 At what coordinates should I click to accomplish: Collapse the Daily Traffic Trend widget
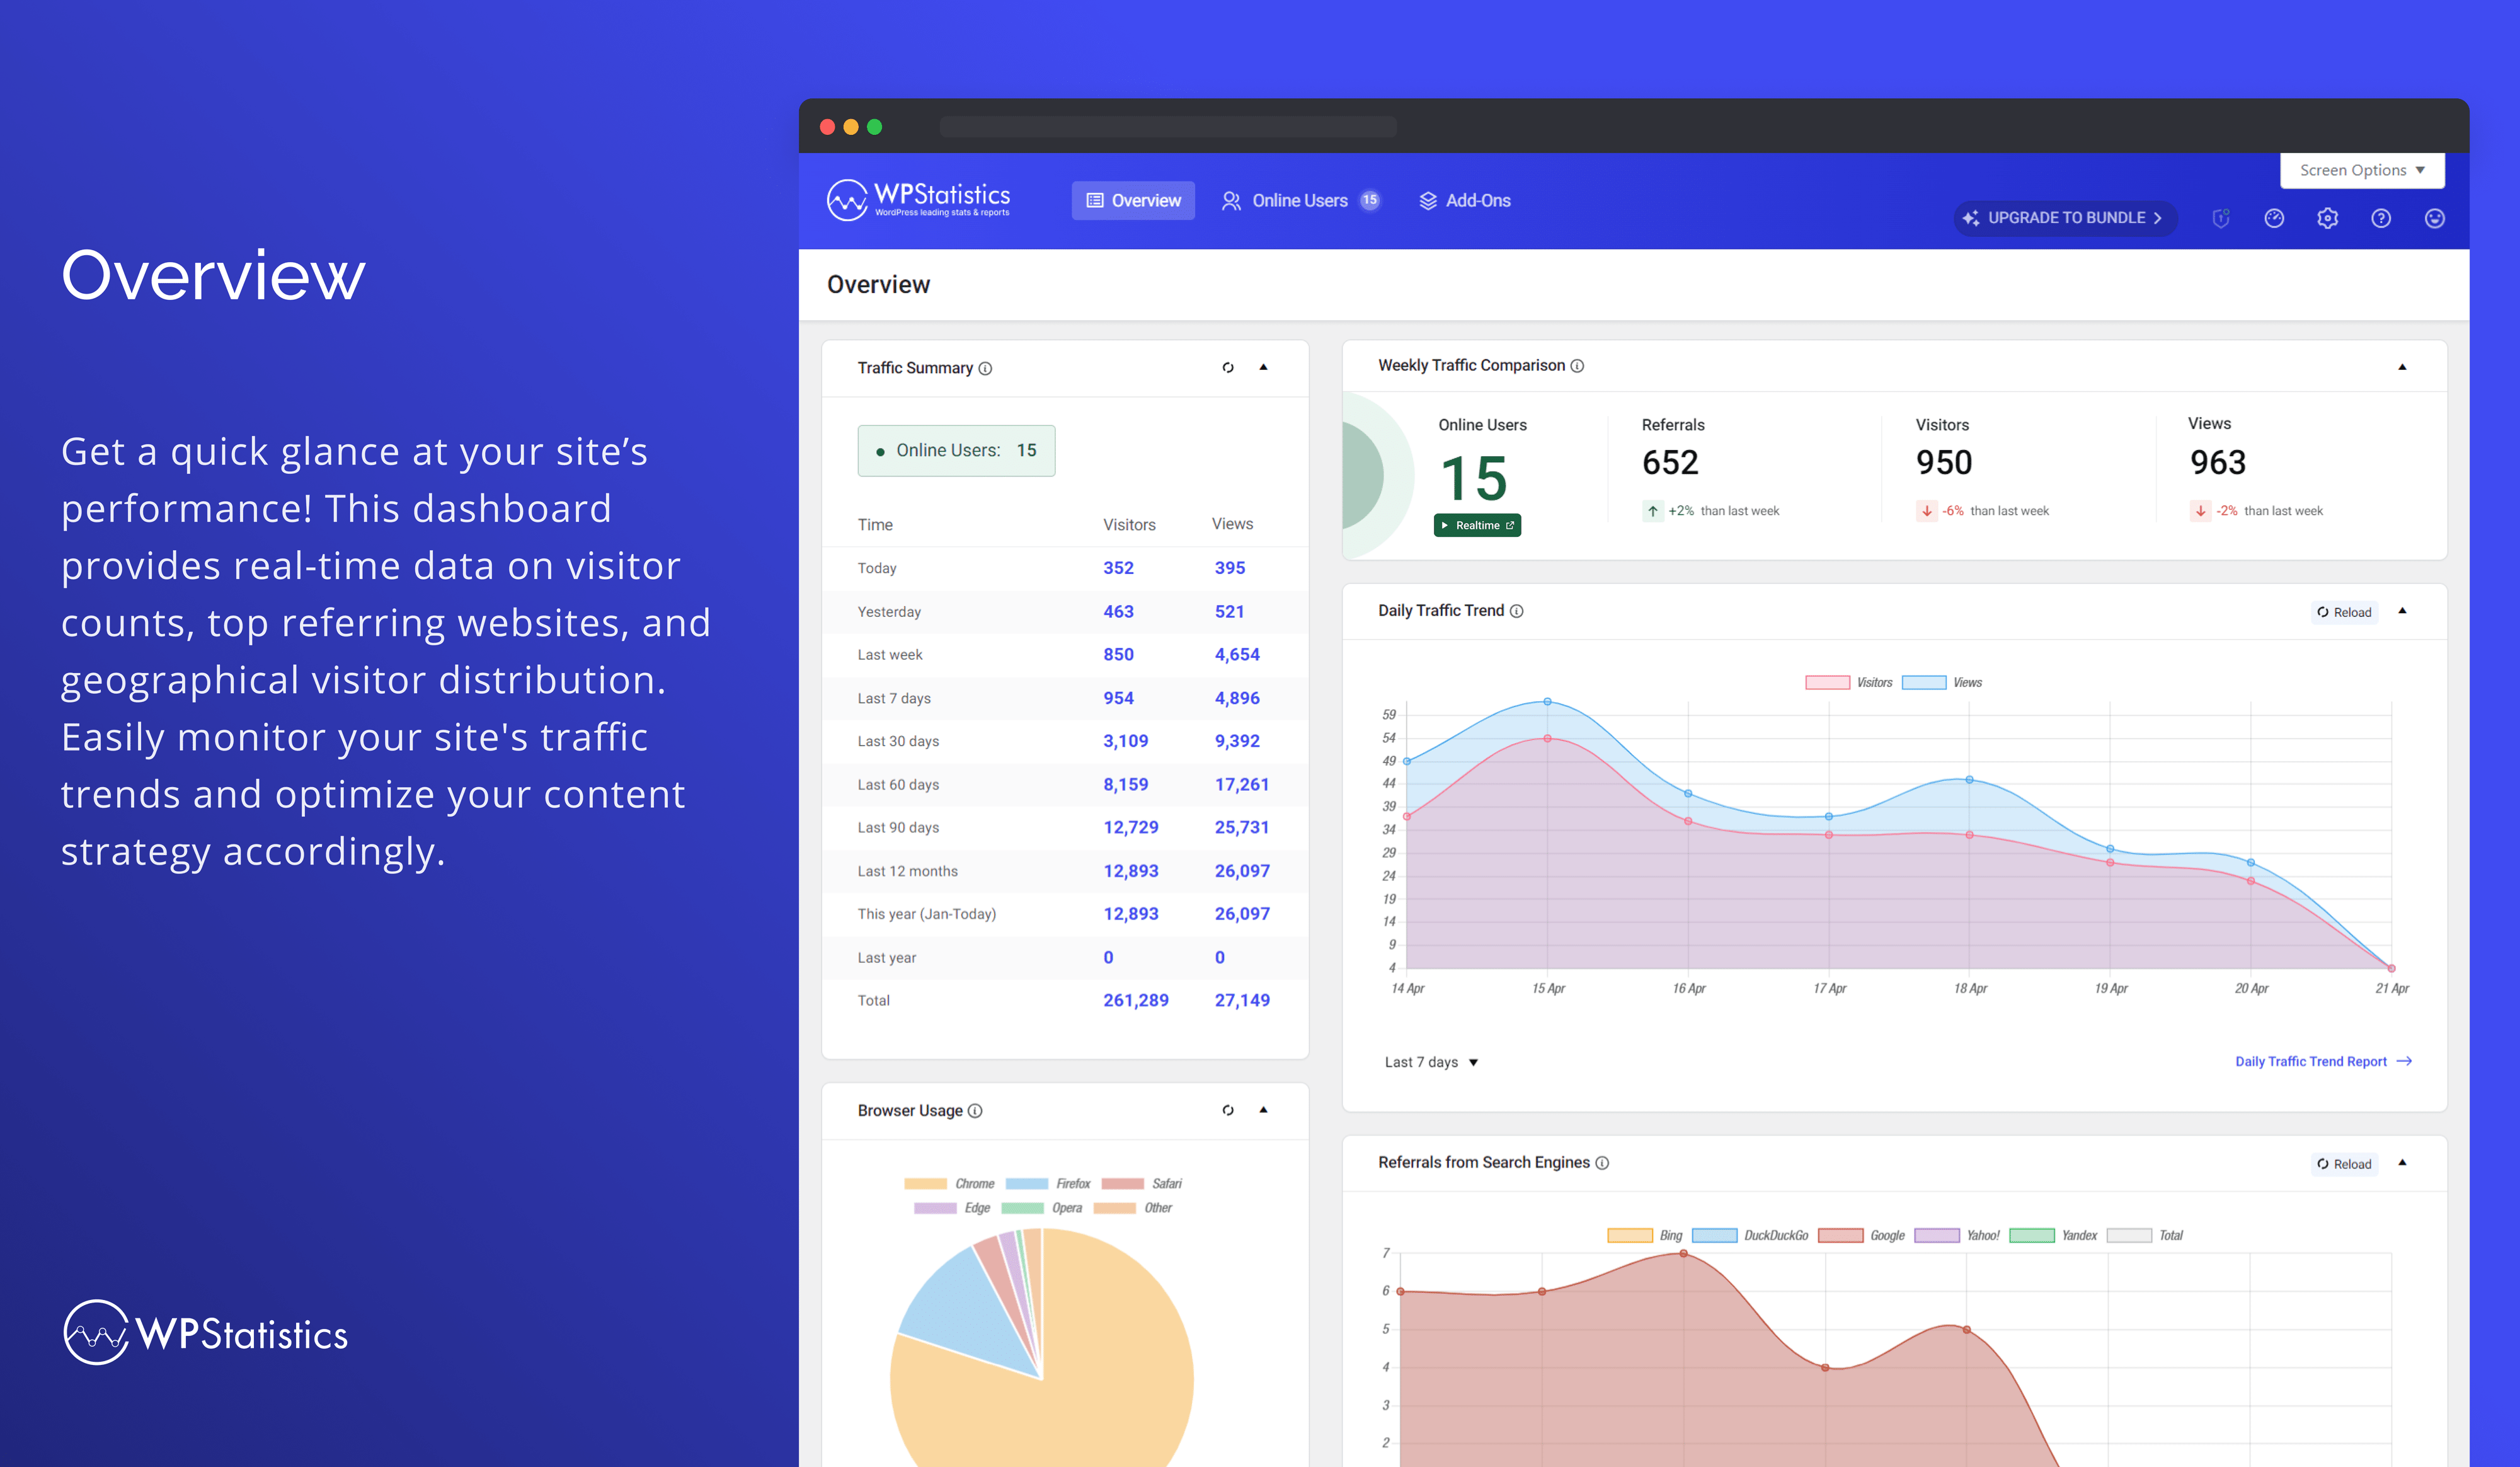pyautogui.click(x=2402, y=611)
